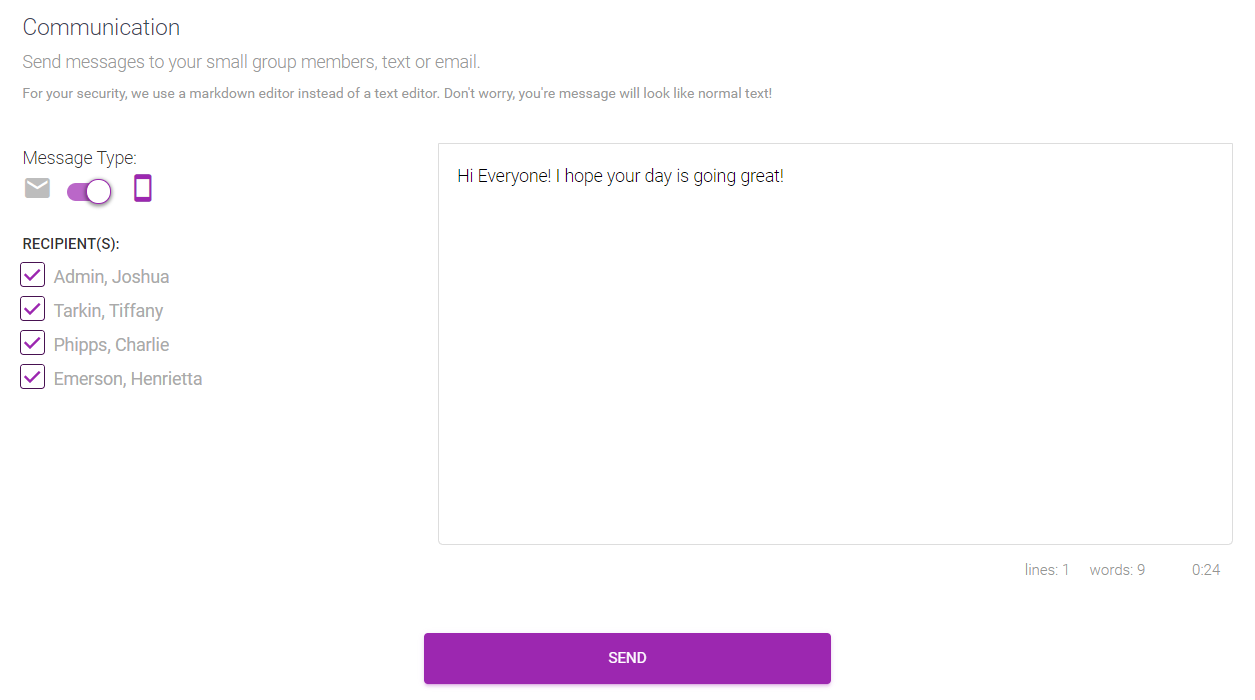The image size is (1255, 700).
Task: Click the RECIPIENT(S) section label
Action: pyautogui.click(x=71, y=244)
